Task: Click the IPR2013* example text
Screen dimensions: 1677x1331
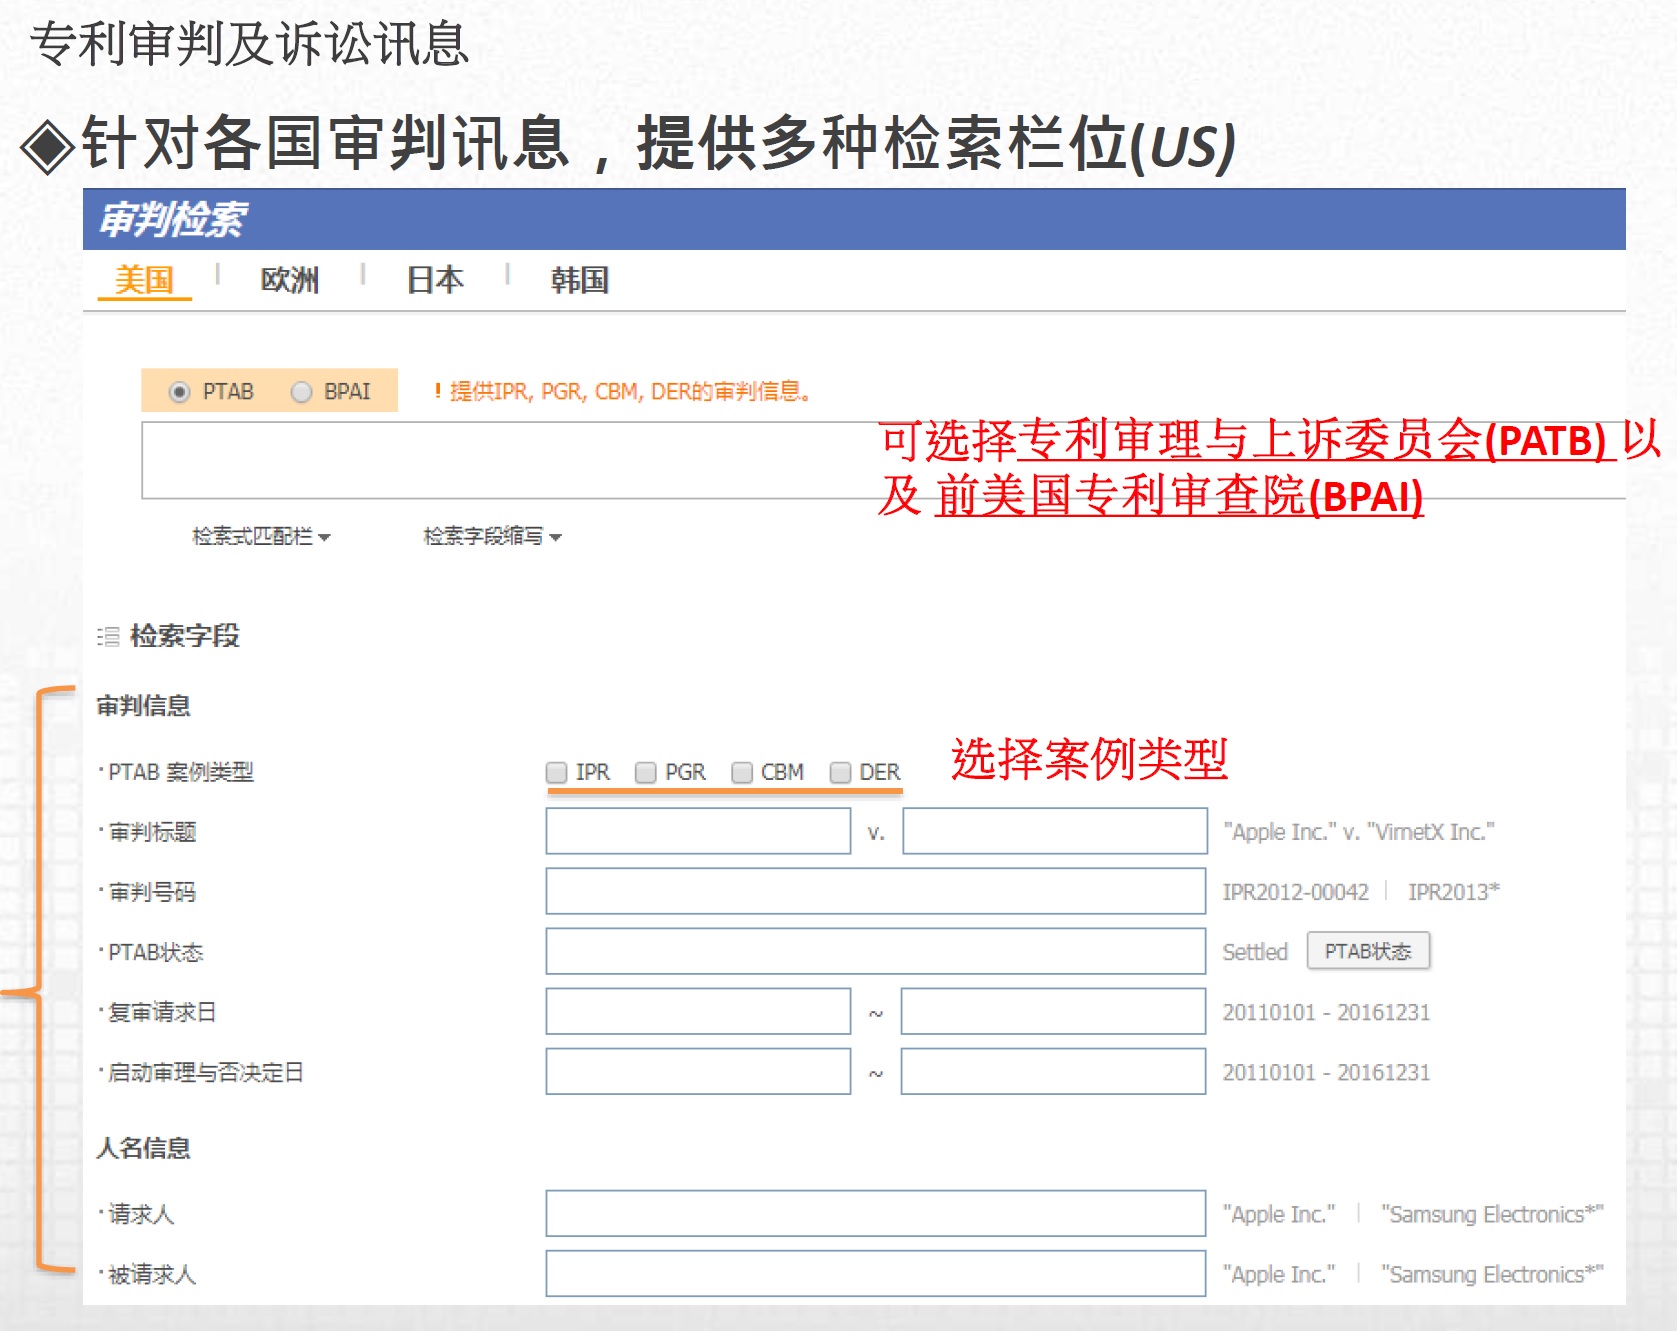Action: pos(1454,892)
